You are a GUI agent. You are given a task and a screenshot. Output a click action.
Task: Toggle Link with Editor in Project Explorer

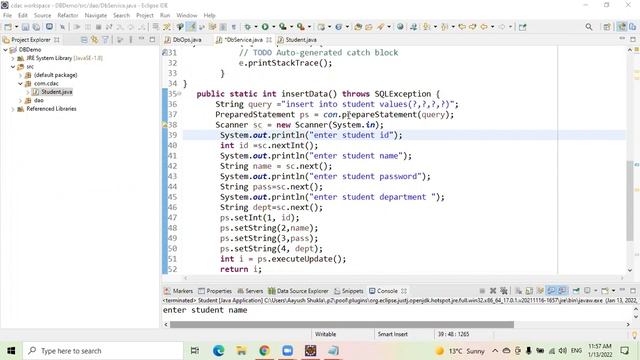[x=94, y=40]
